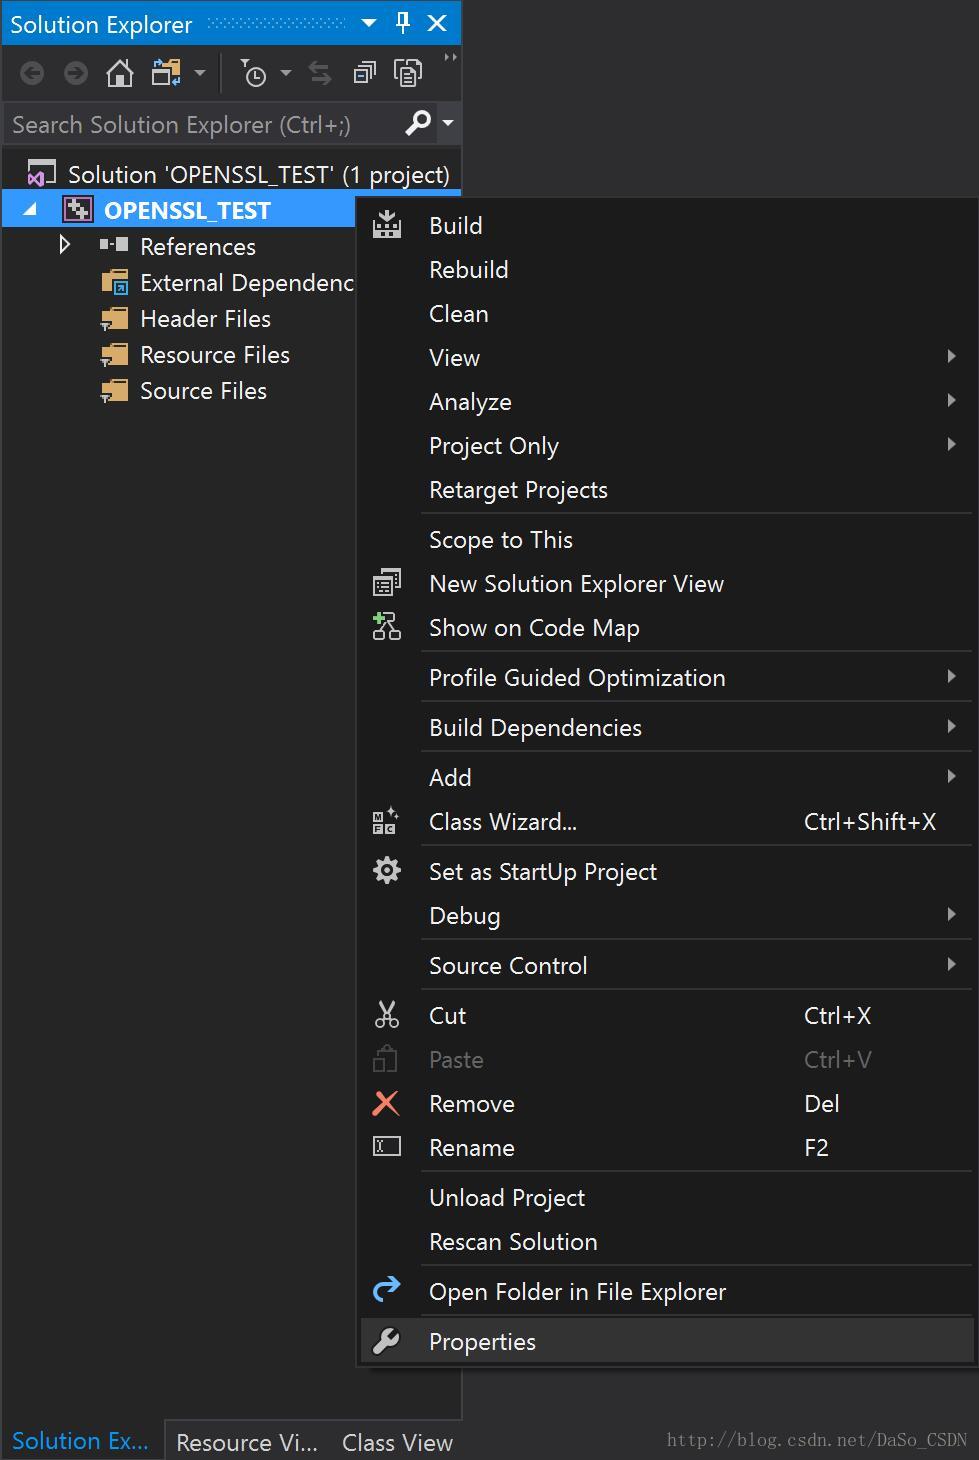Select the Header Files folder
Viewport: 979px width, 1460px height.
pos(205,318)
